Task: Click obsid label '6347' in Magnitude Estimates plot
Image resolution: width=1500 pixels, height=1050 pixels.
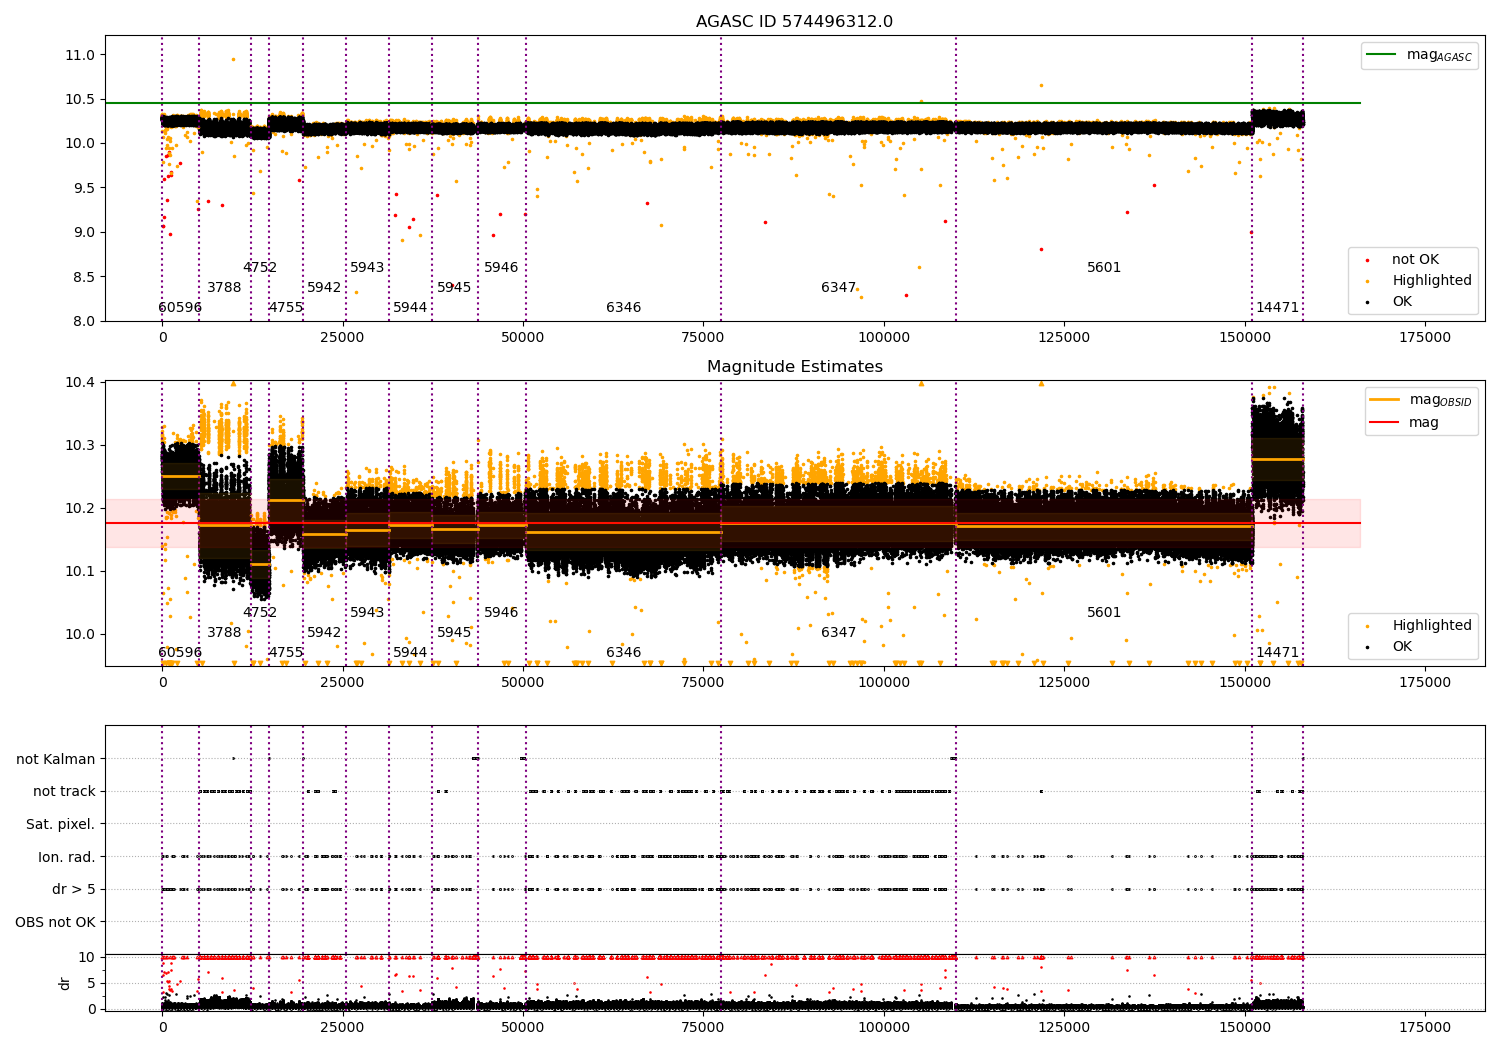Action: [838, 632]
